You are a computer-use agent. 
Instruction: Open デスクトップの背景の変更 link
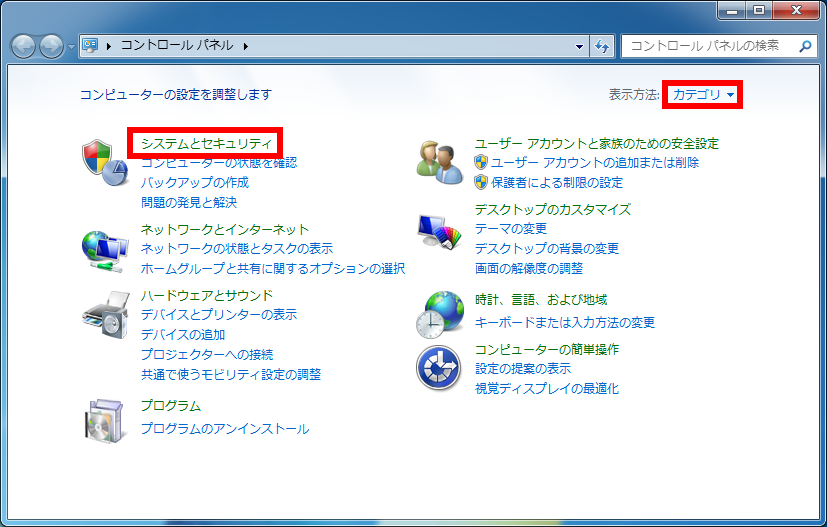(547, 248)
